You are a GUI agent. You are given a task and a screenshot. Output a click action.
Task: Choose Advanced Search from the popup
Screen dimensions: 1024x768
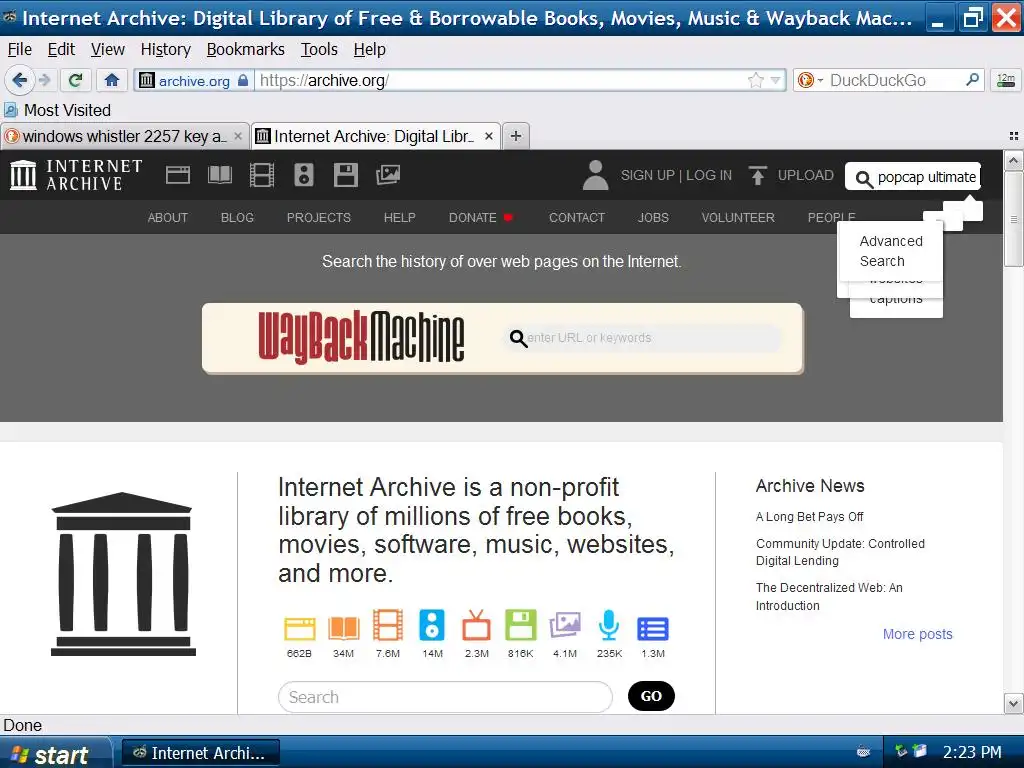[x=891, y=251]
